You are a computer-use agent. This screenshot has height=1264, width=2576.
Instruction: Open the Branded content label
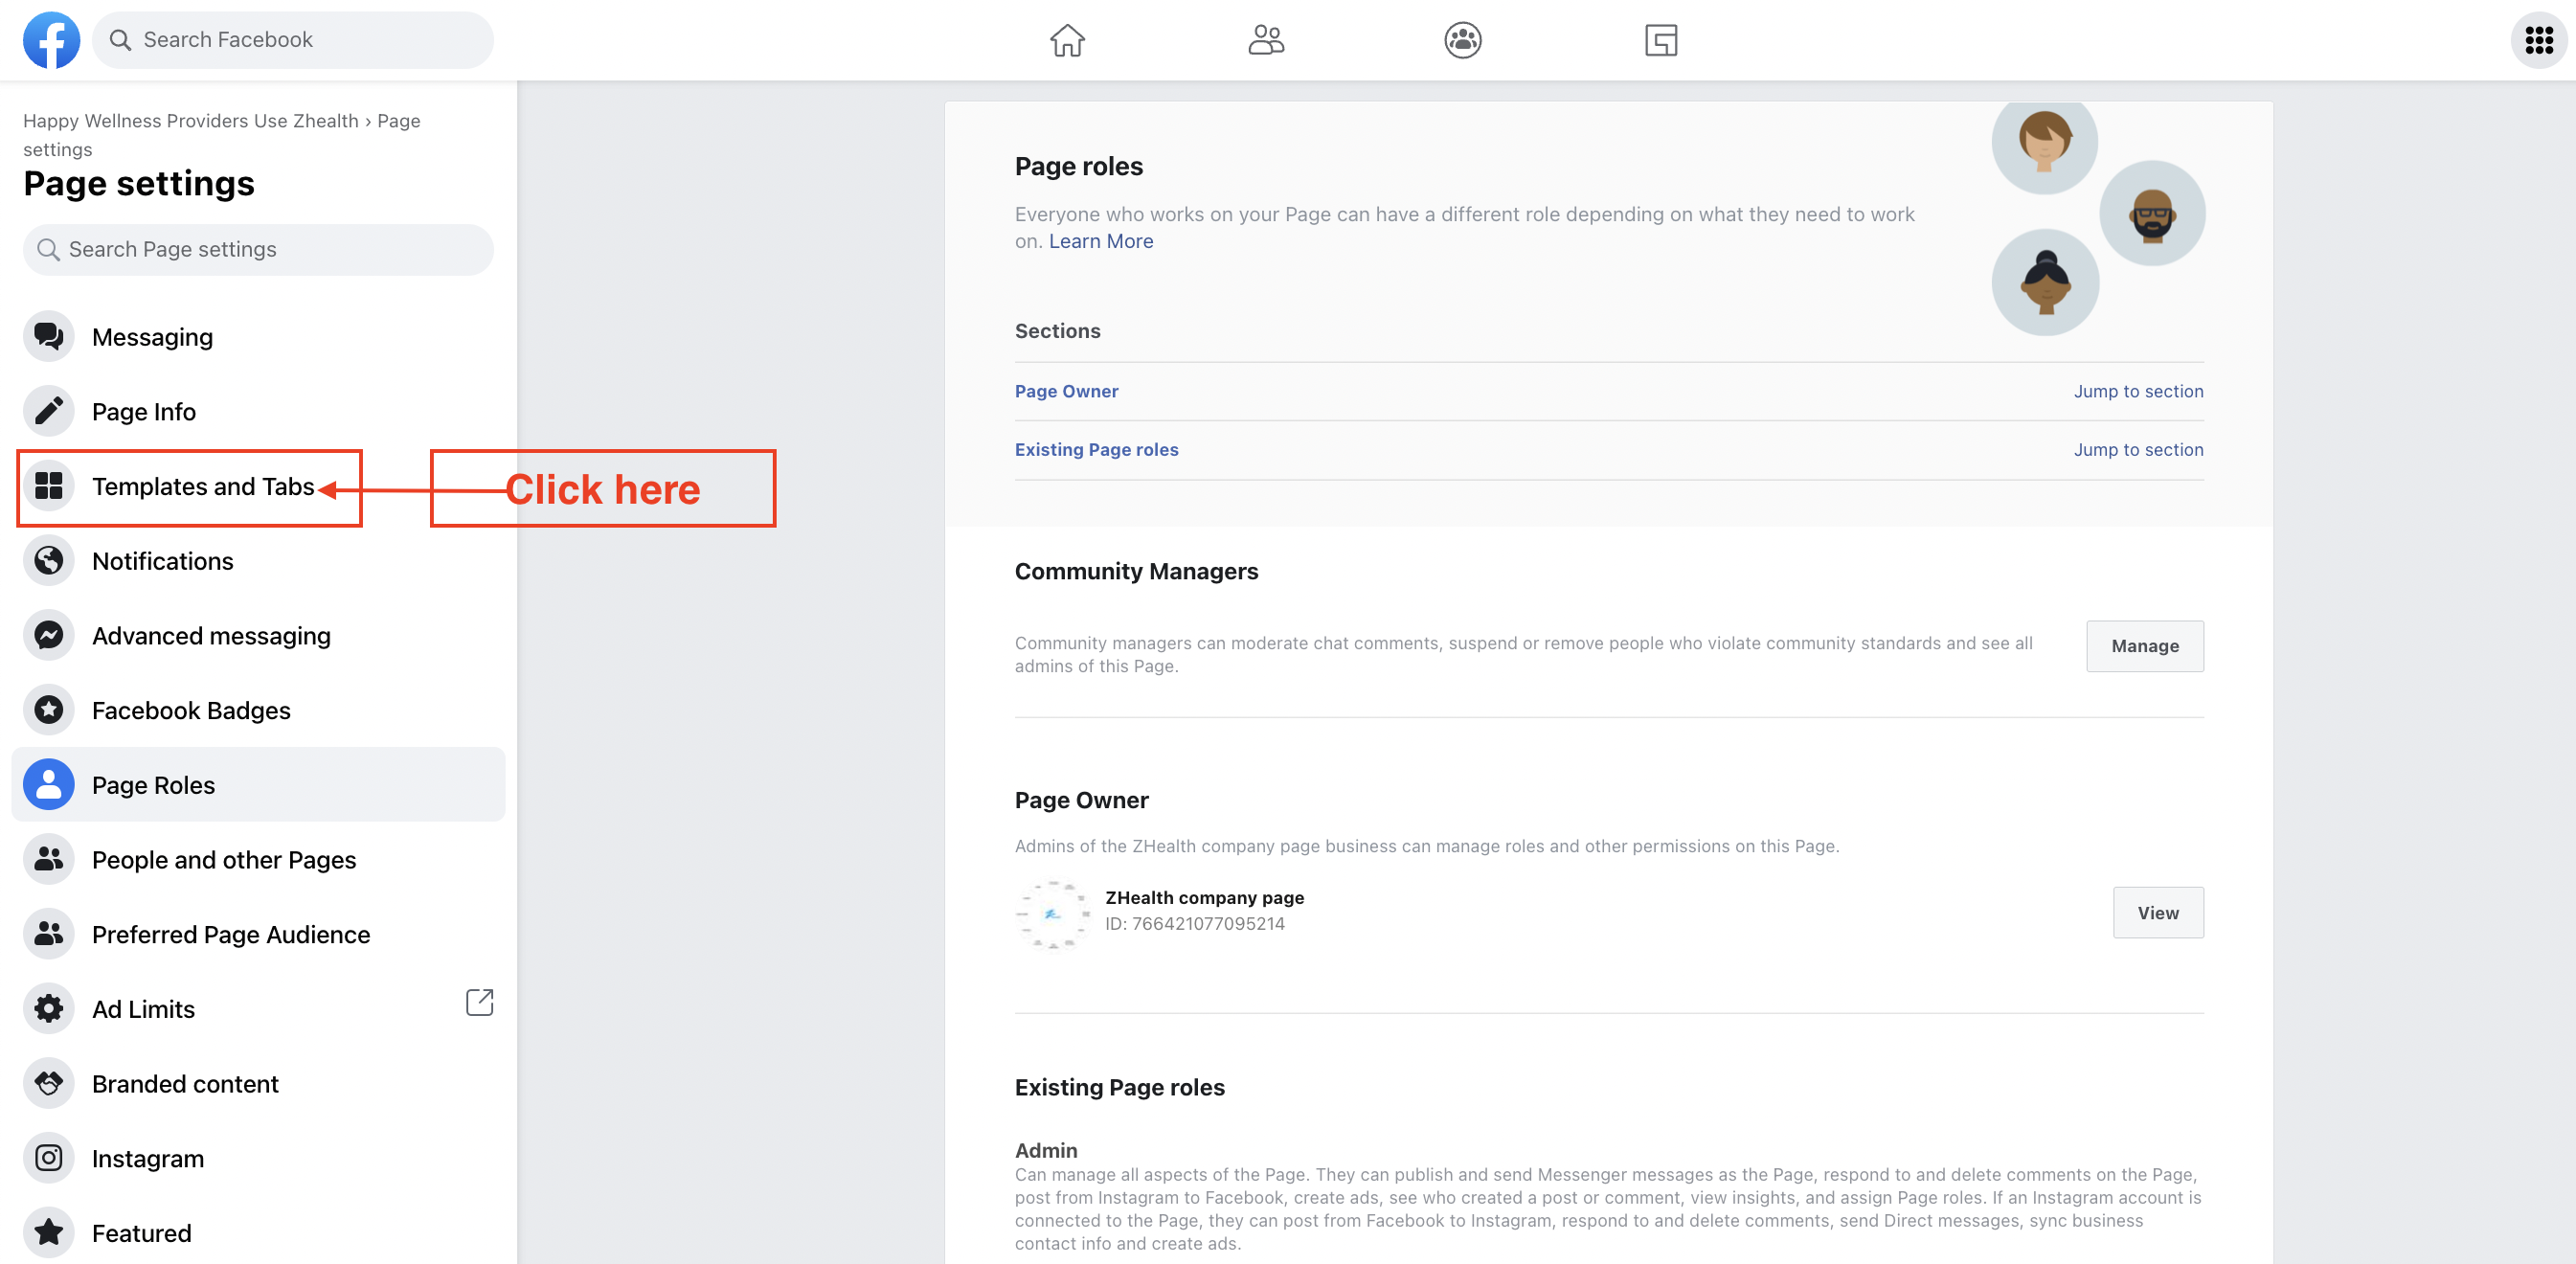pyautogui.click(x=185, y=1084)
